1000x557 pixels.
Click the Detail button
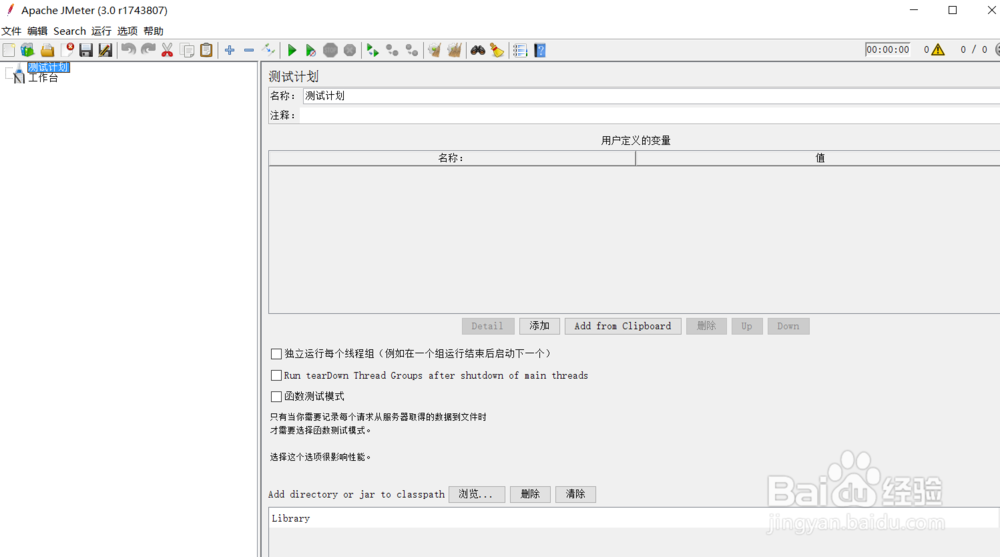[x=488, y=326]
